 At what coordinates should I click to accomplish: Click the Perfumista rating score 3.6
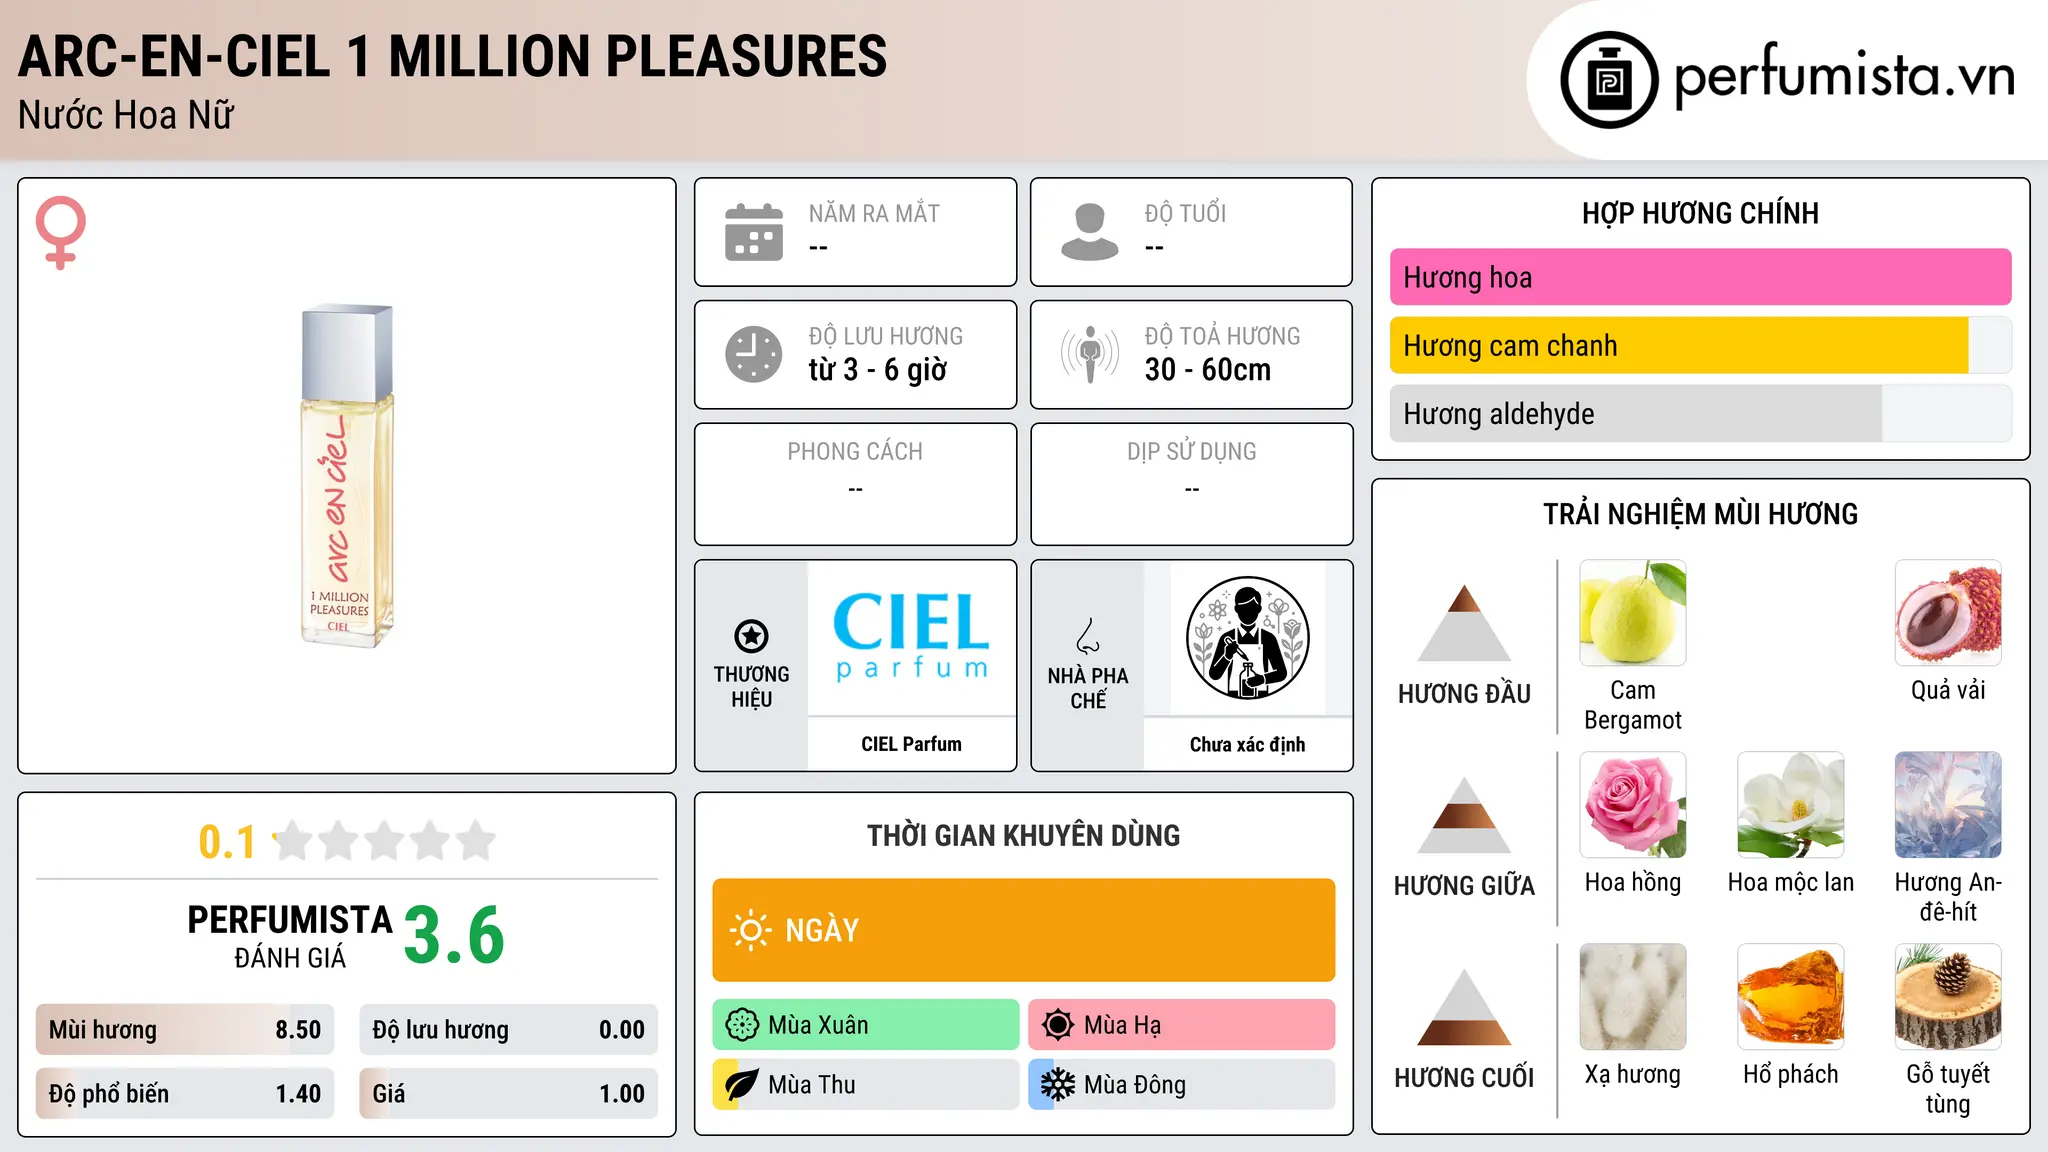[455, 935]
